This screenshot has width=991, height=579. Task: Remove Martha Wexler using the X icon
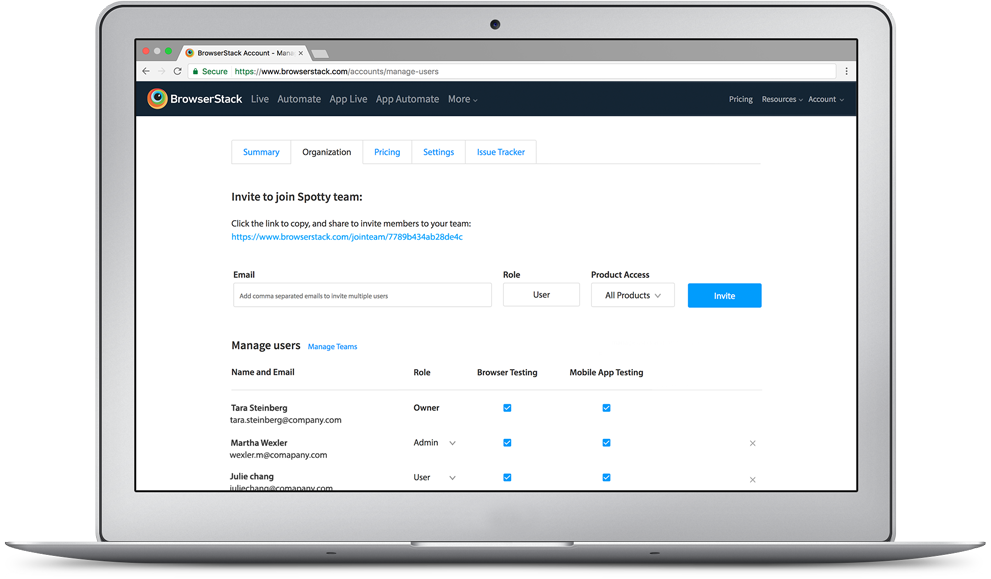[752, 442]
